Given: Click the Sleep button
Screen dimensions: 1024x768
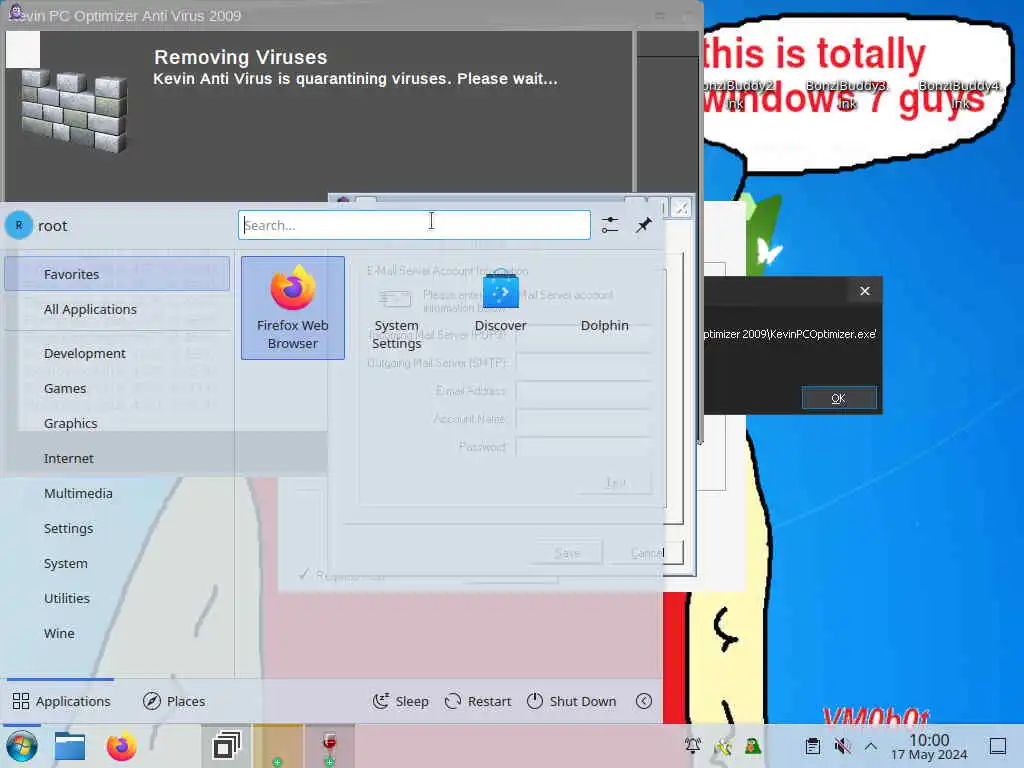Looking at the screenshot, I should (401, 701).
